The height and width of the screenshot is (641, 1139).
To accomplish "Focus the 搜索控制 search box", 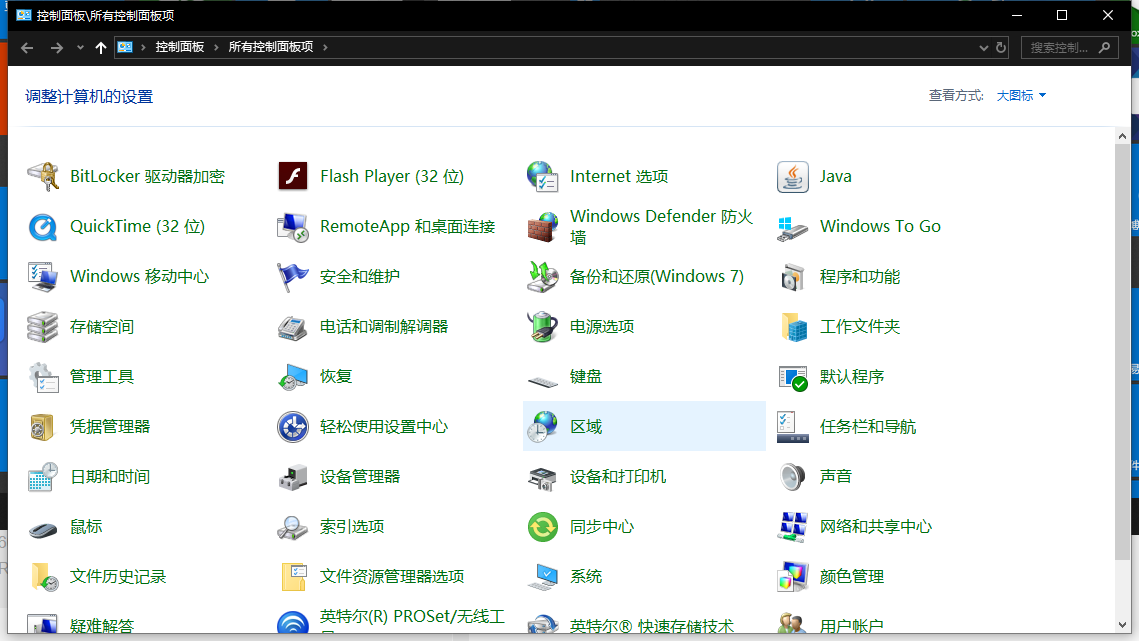I will [1069, 48].
